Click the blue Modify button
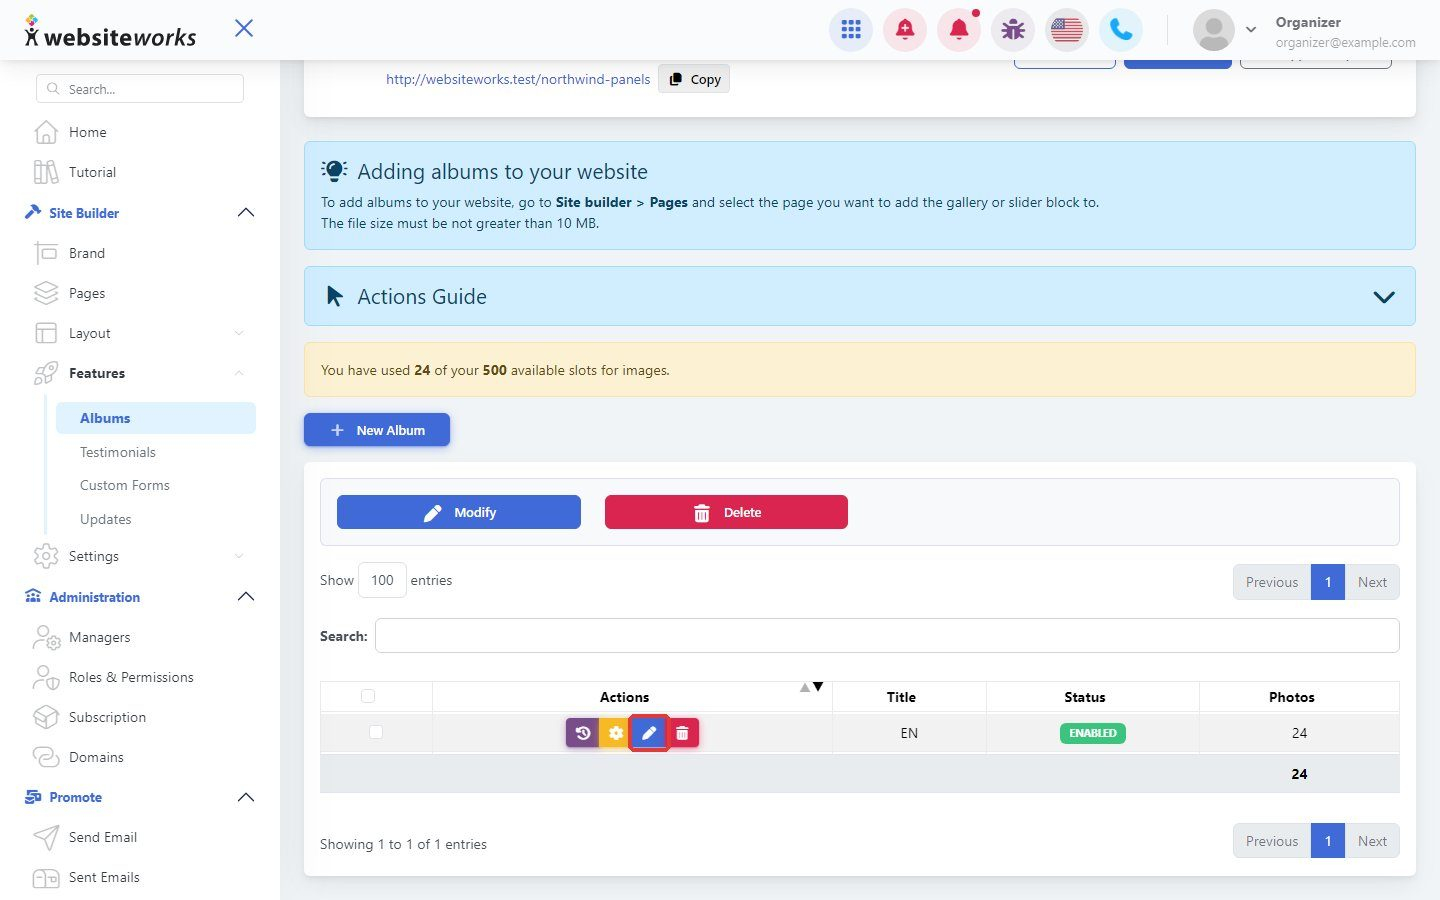 point(459,512)
